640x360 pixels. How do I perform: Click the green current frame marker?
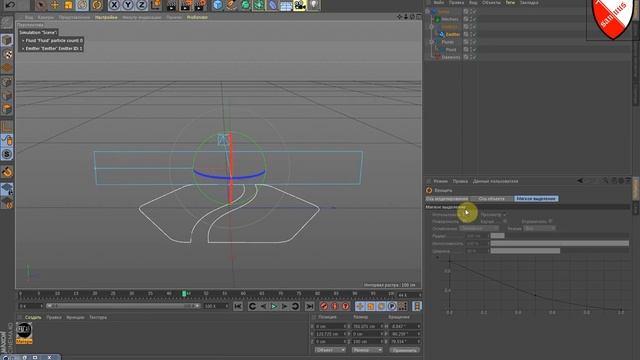click(x=184, y=293)
